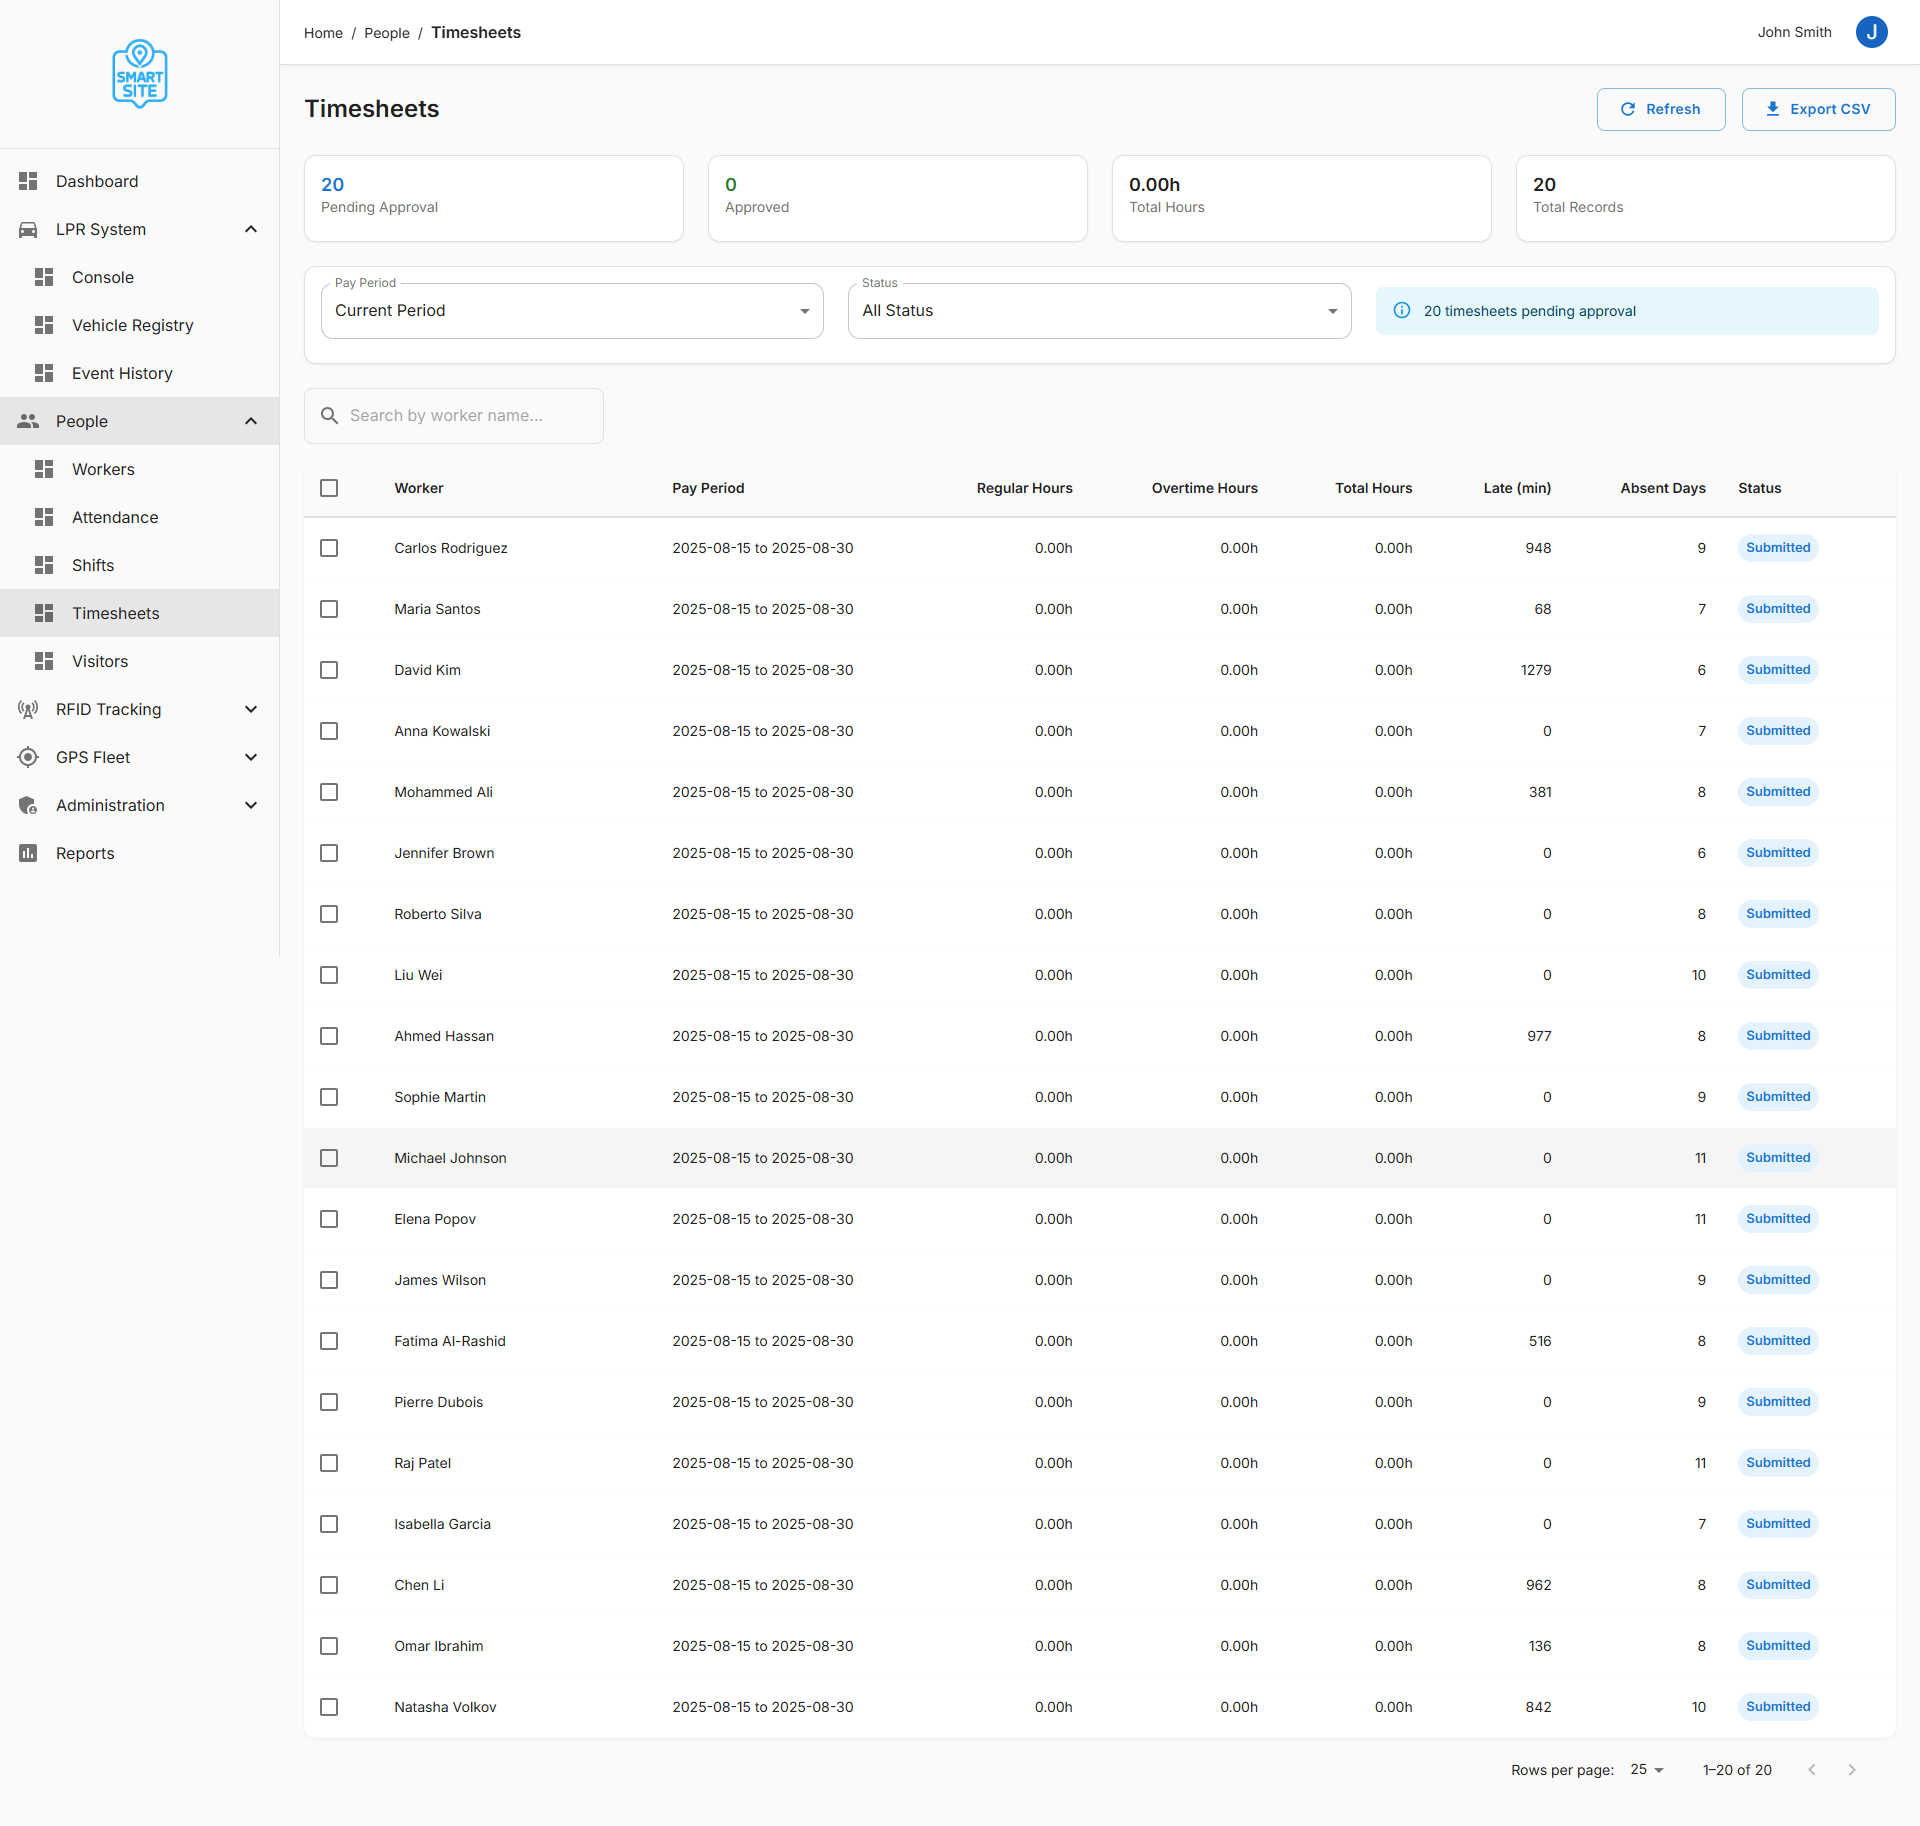Click next page arrow in pagination
The width and height of the screenshot is (1920, 1826).
click(1851, 1769)
